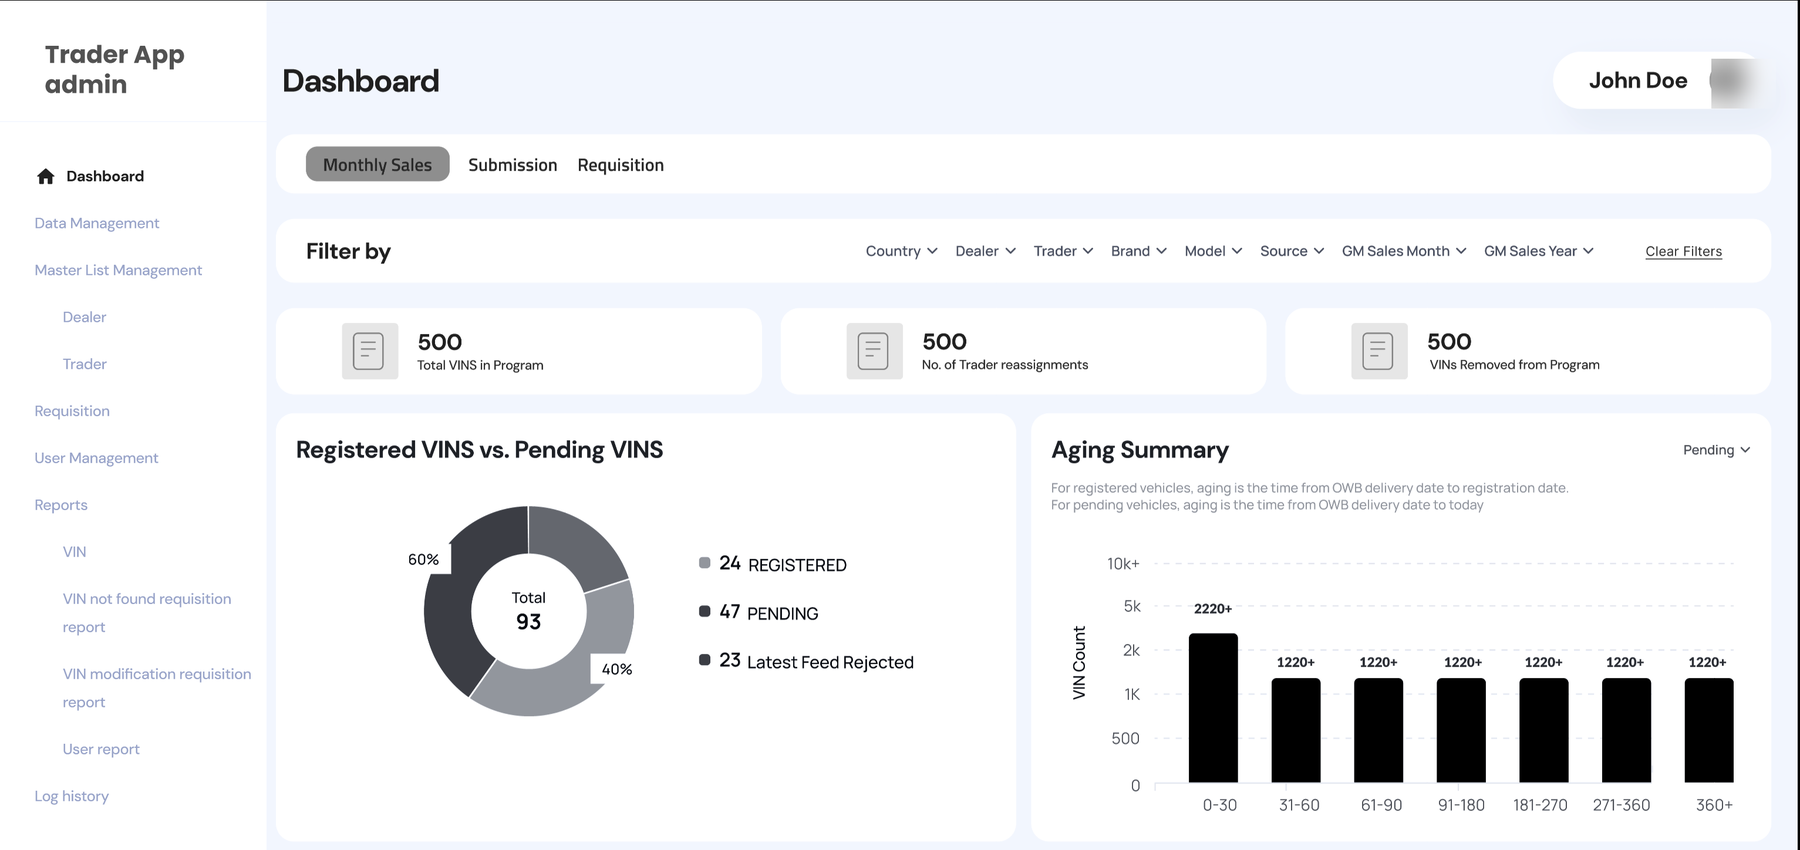Viewport: 1800px width, 850px height.
Task: Click the Clear Filters link
Action: point(1683,251)
